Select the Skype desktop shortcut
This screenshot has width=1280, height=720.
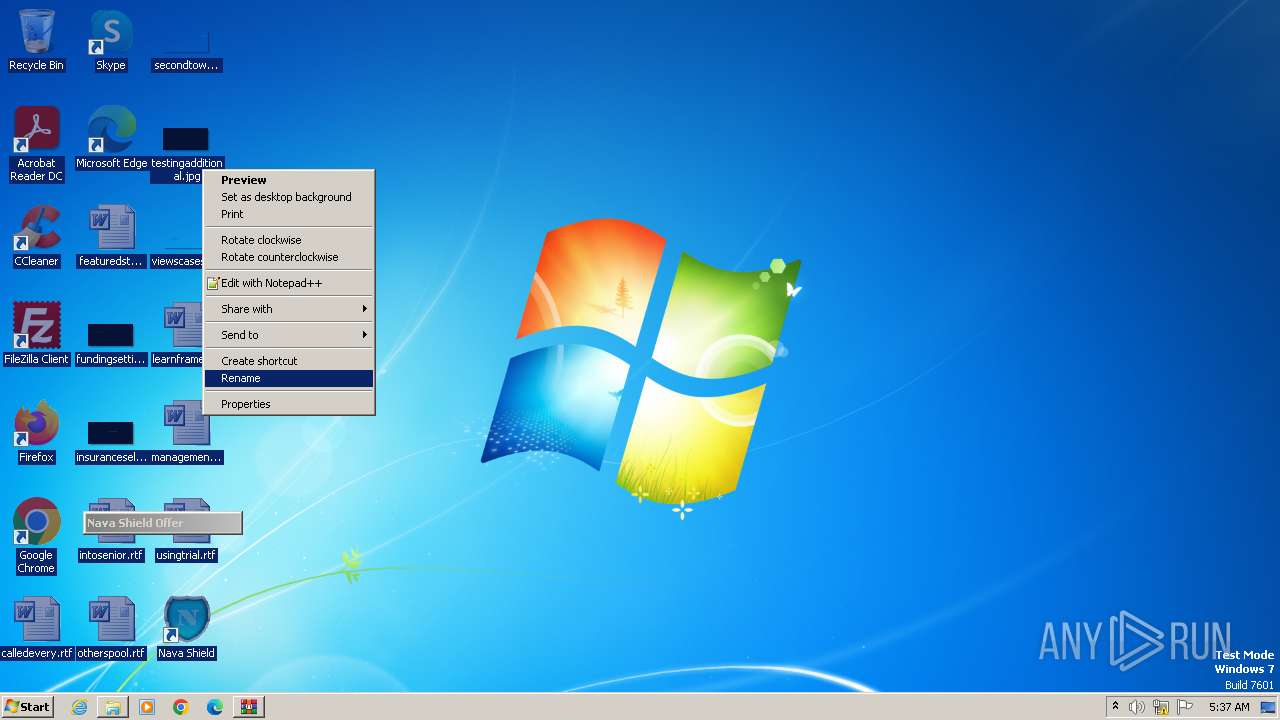(x=110, y=40)
